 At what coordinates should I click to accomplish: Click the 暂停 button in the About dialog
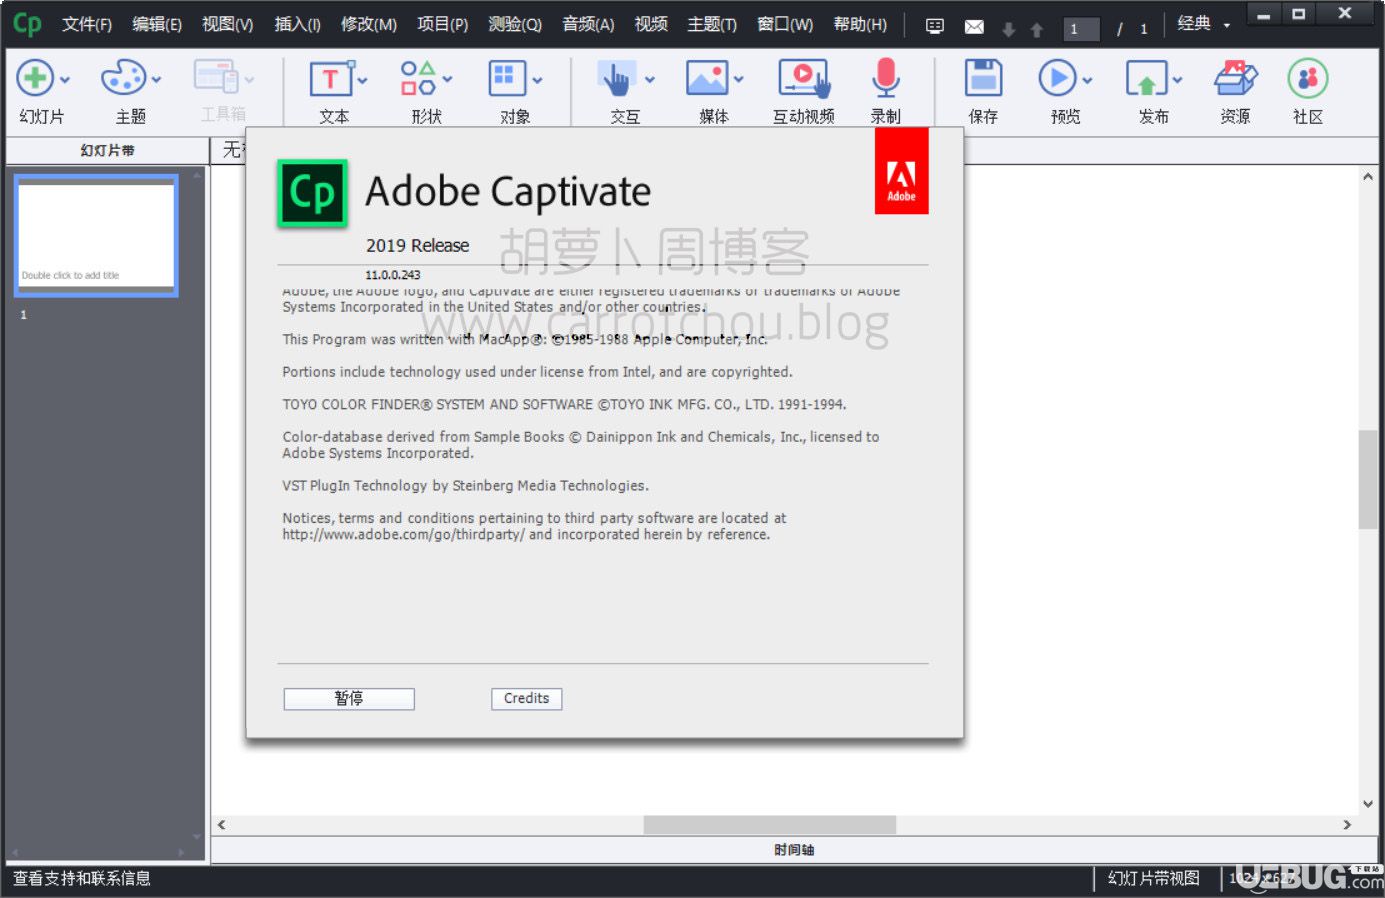point(349,699)
